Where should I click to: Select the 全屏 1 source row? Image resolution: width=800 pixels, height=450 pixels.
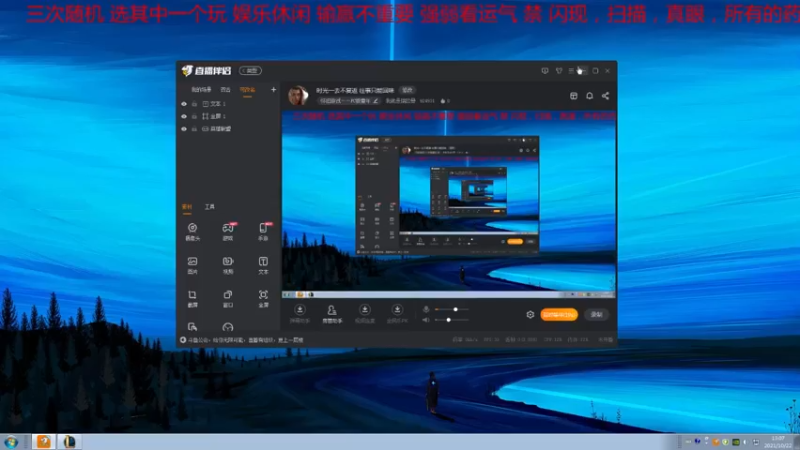(x=229, y=116)
